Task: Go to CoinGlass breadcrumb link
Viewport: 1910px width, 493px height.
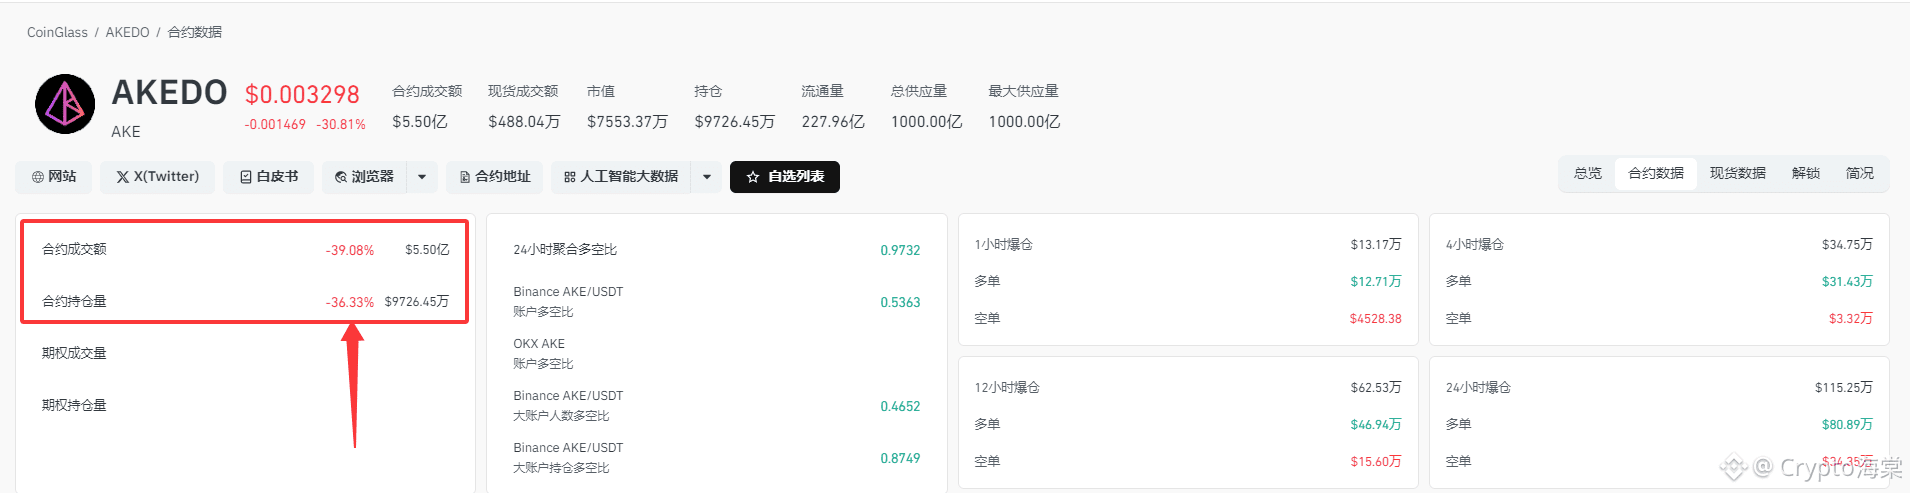Action: (x=57, y=33)
